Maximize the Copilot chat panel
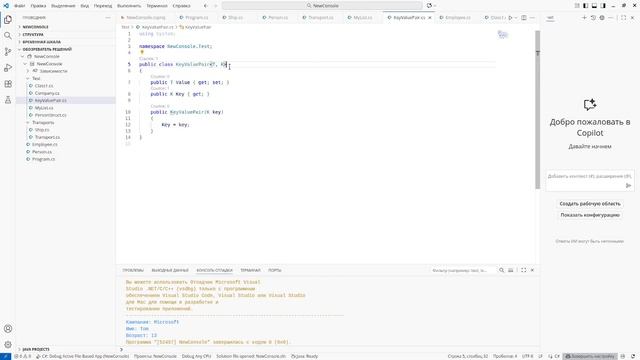 623,18
